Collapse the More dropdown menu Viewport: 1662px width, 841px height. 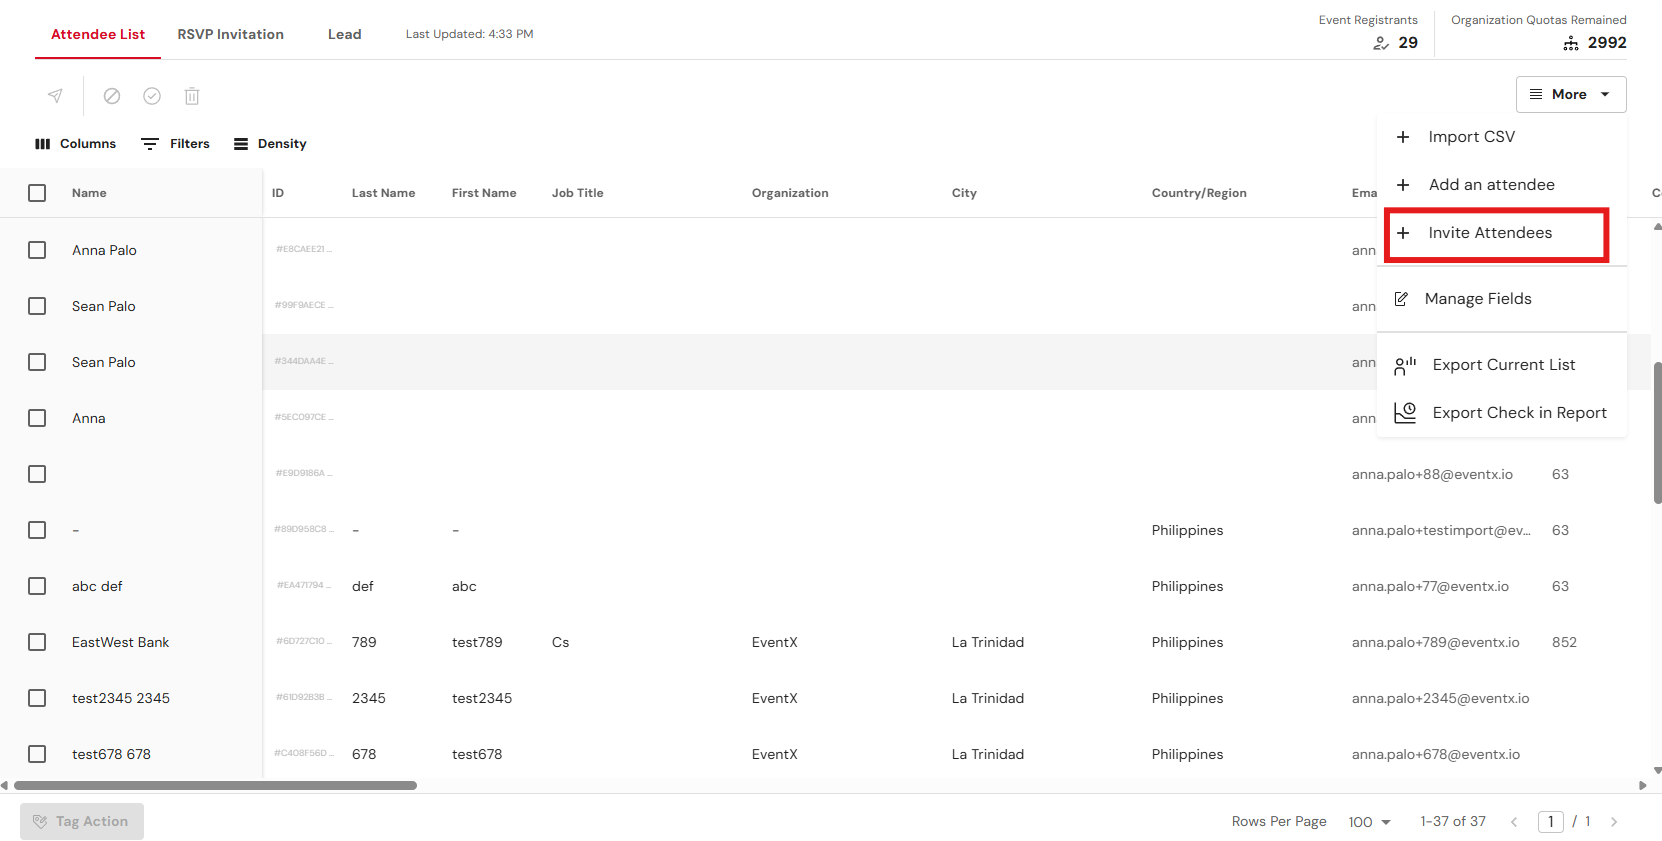[x=1570, y=94]
